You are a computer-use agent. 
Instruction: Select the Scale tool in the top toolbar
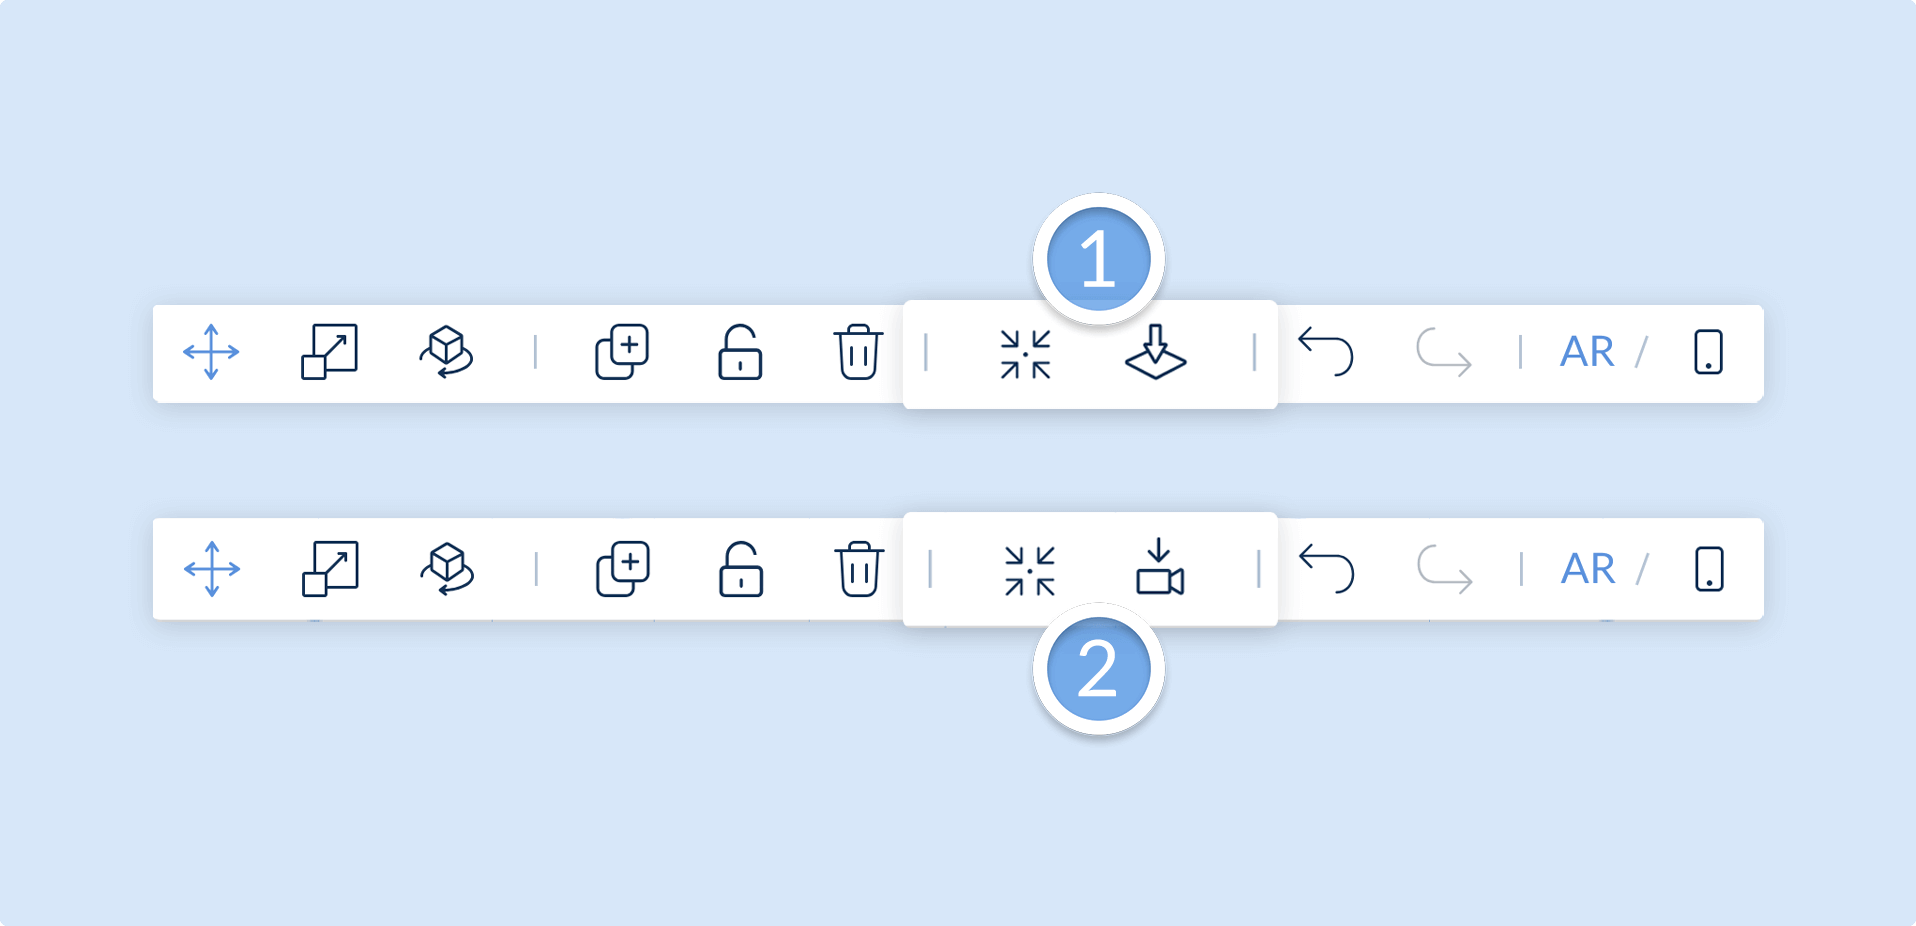[x=329, y=352]
